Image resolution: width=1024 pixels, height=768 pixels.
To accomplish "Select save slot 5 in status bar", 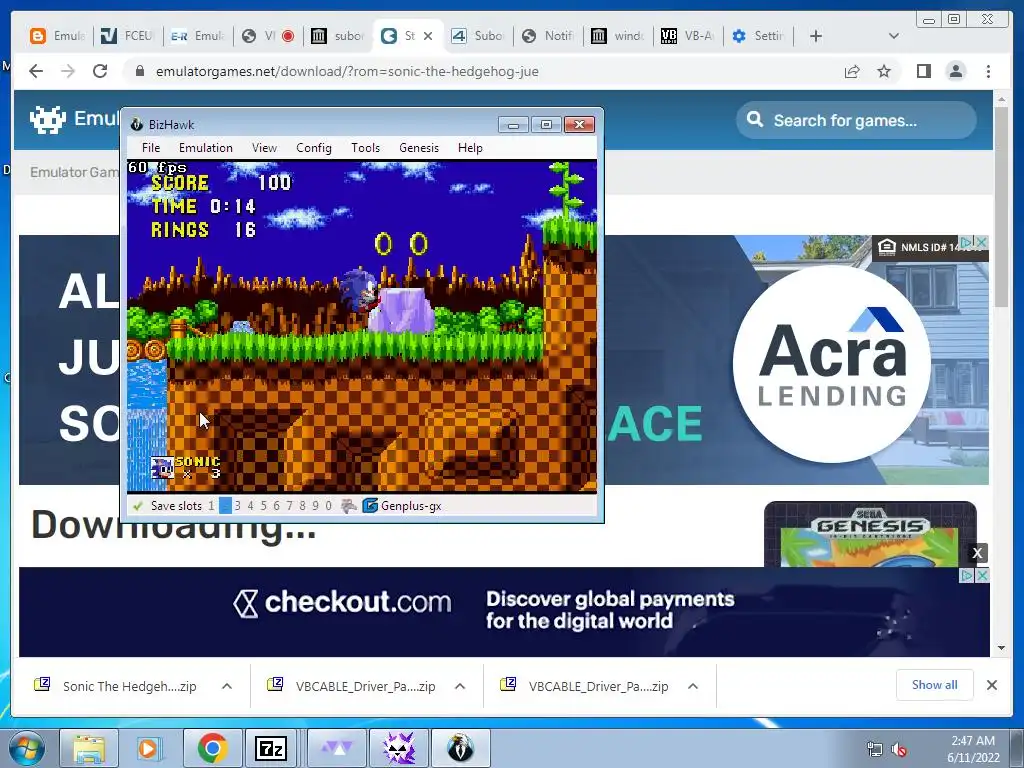I will pos(264,505).
